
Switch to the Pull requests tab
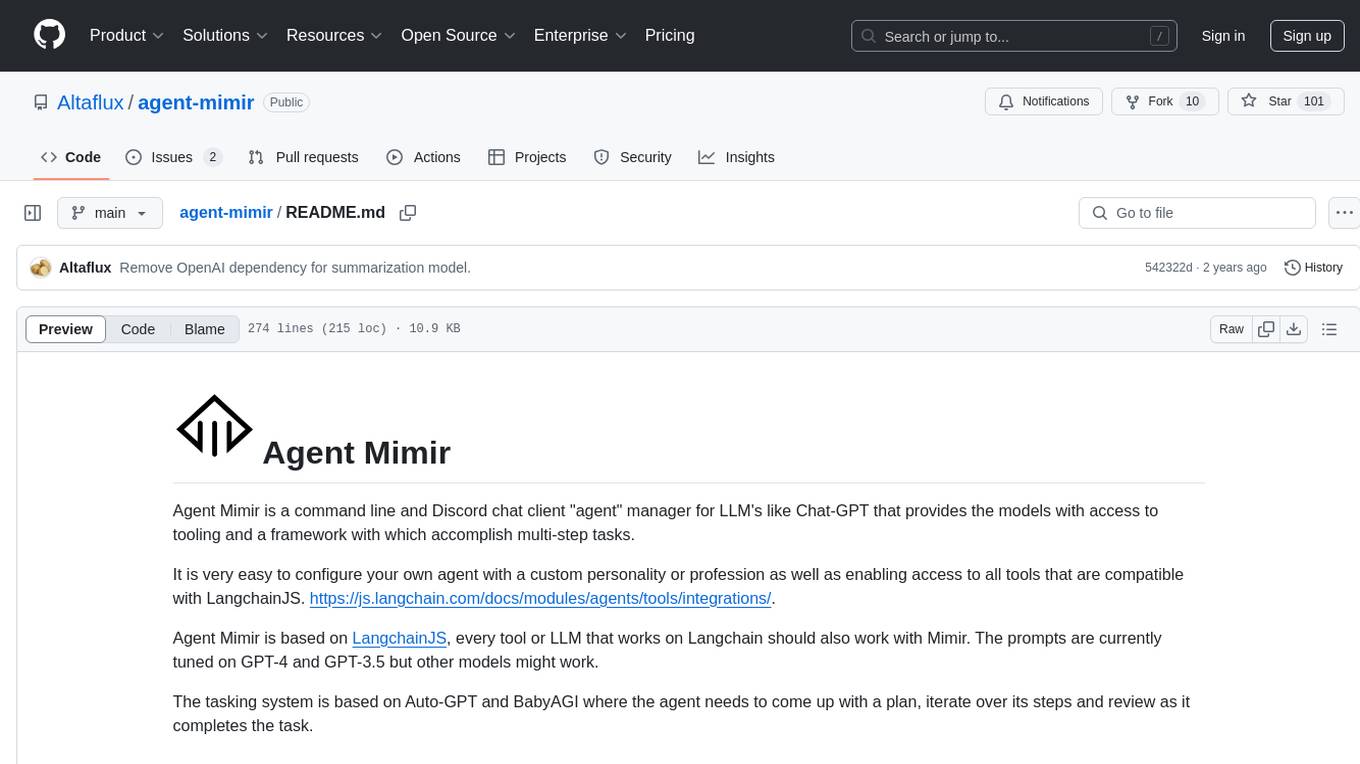303,157
